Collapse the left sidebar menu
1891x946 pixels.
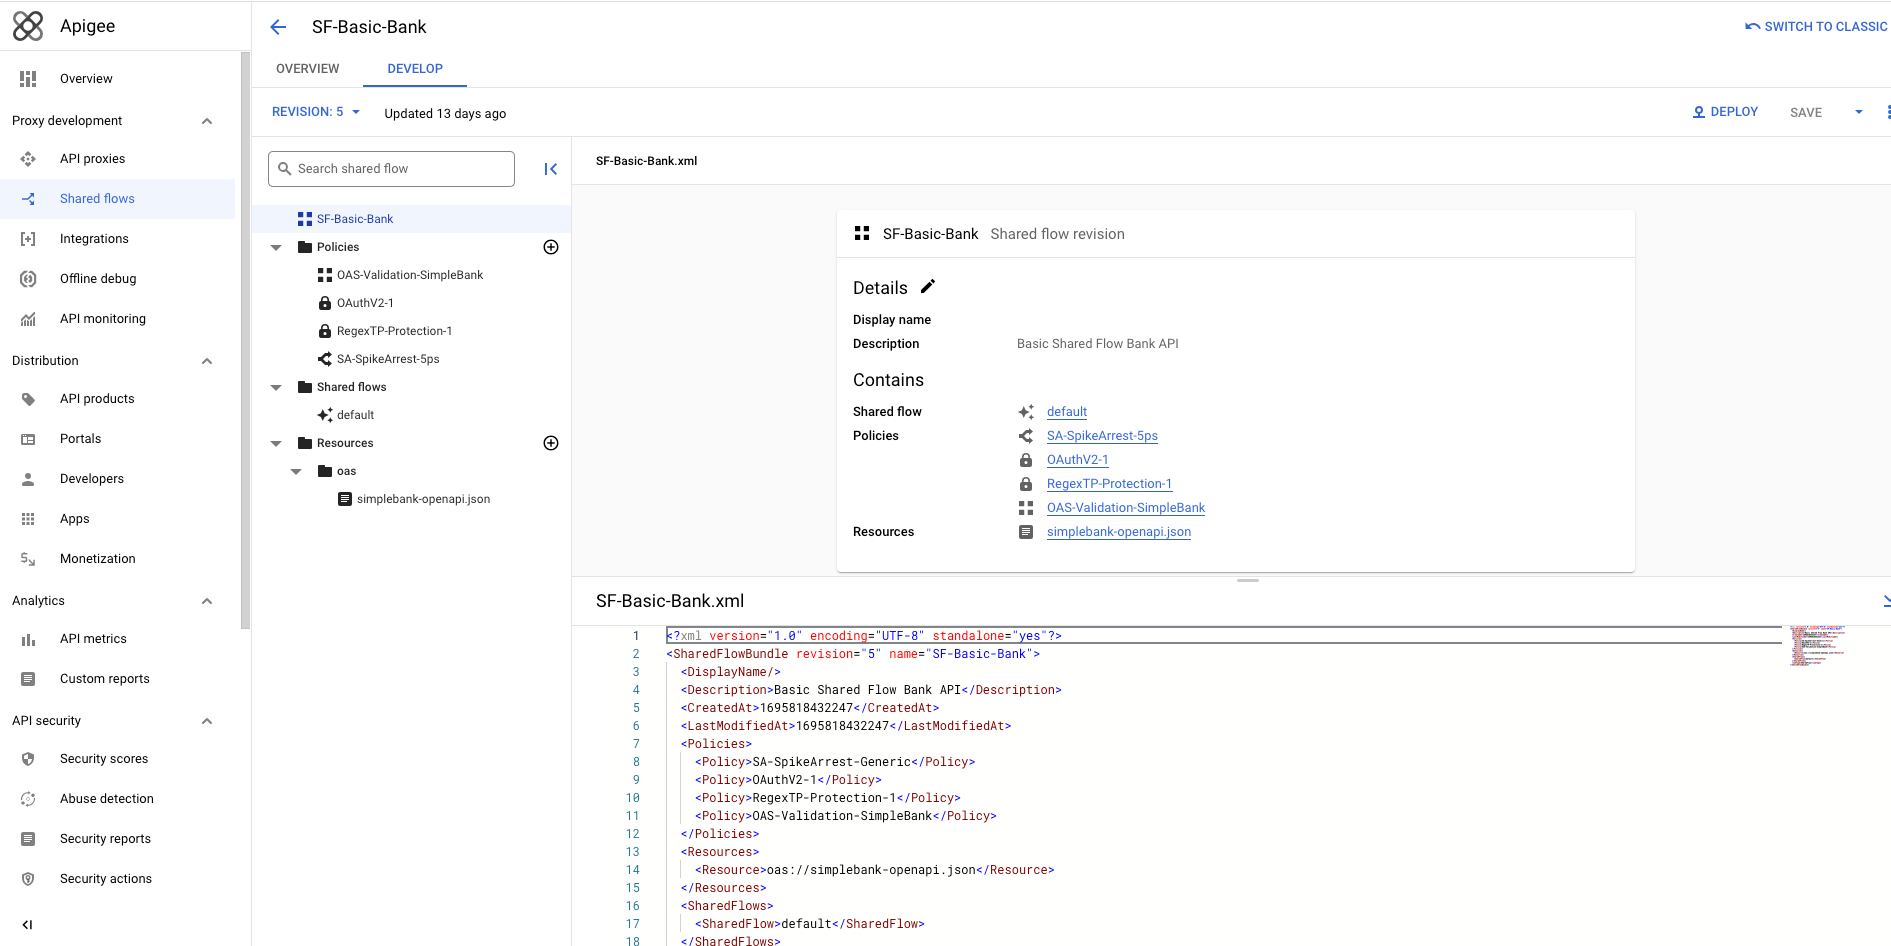click(x=27, y=925)
